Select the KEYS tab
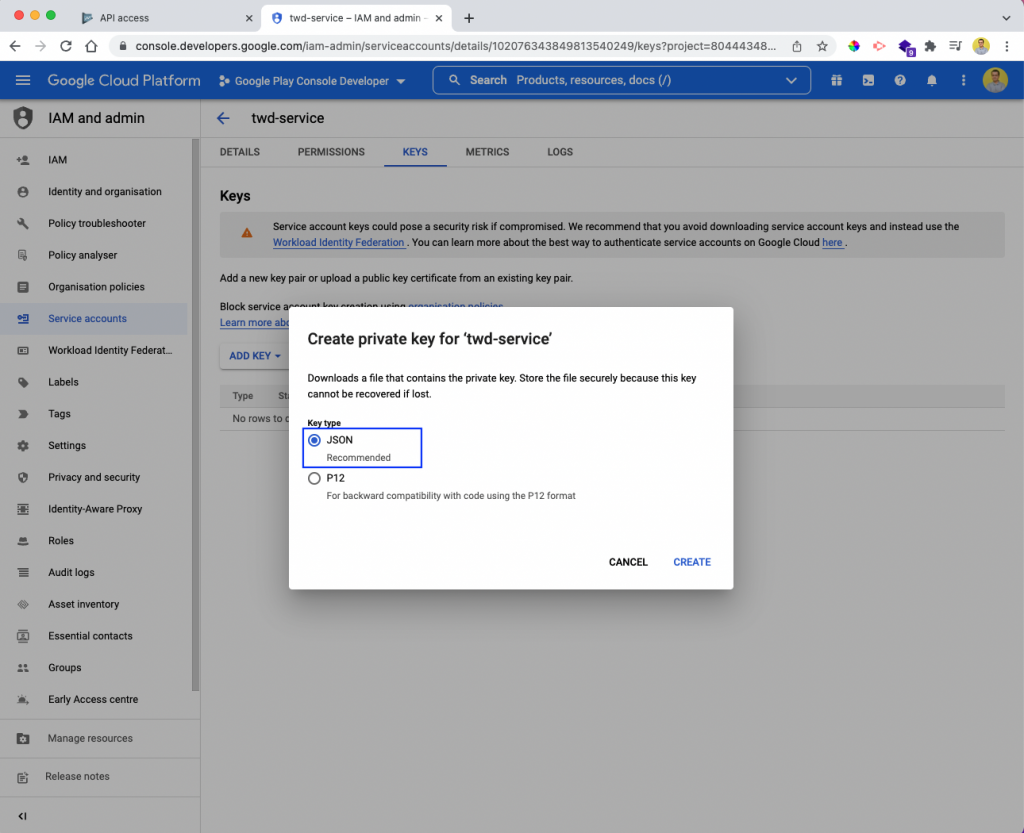 point(415,152)
